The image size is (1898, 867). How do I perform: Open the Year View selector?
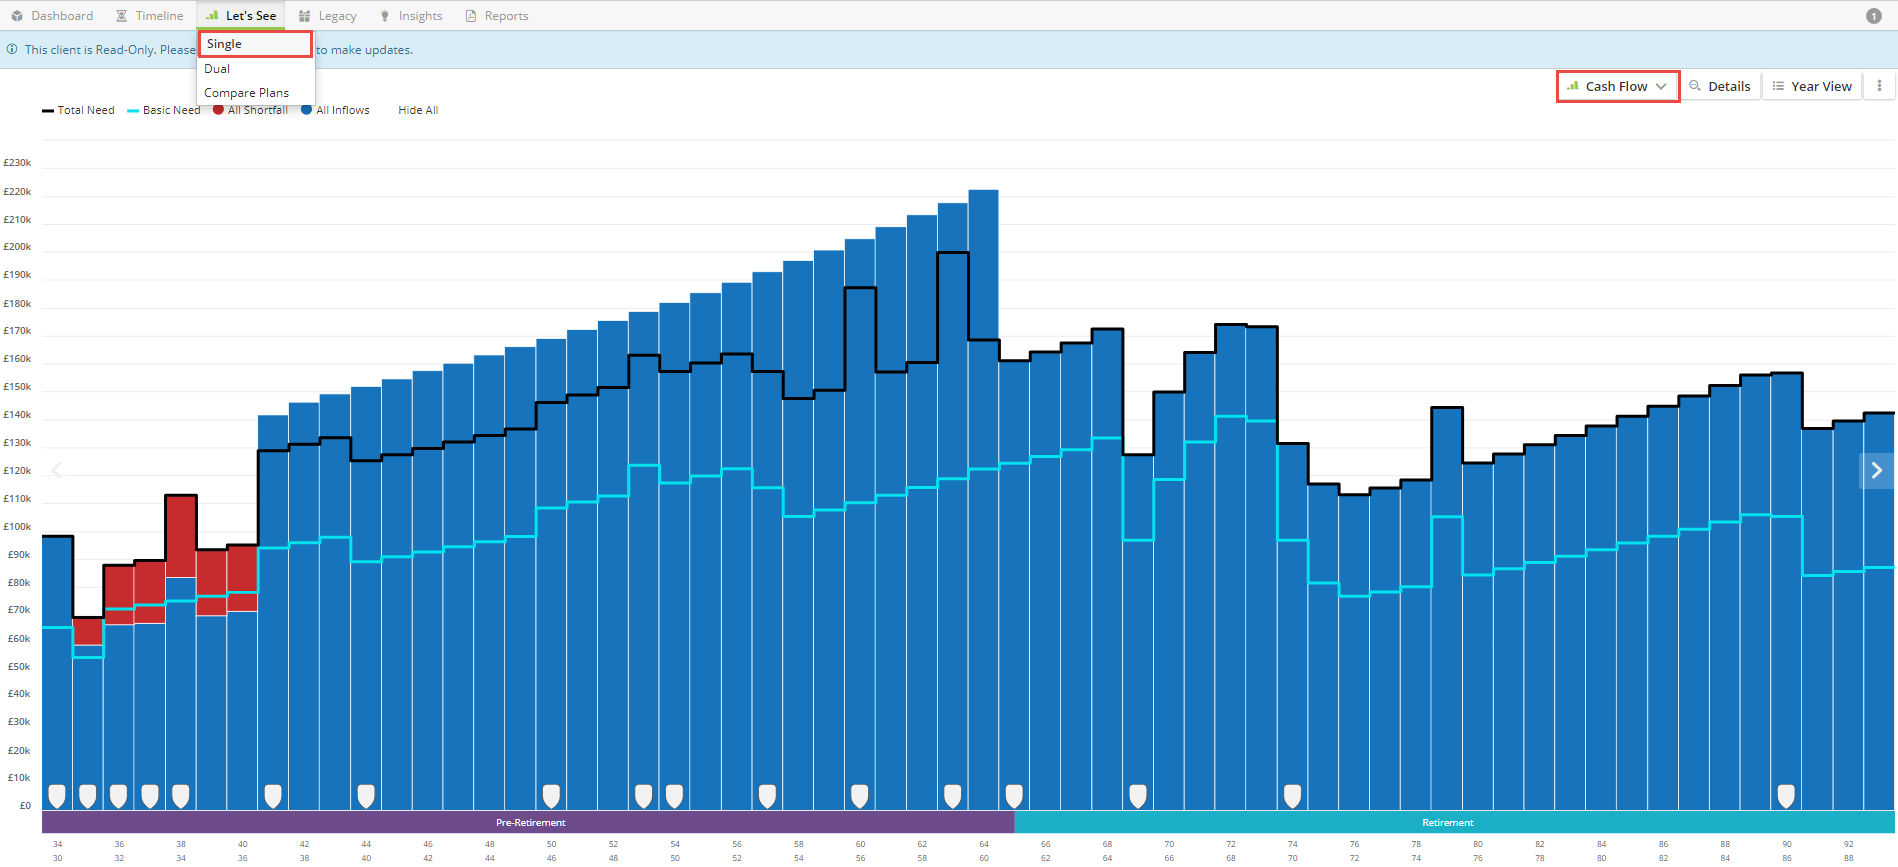[x=1812, y=86]
